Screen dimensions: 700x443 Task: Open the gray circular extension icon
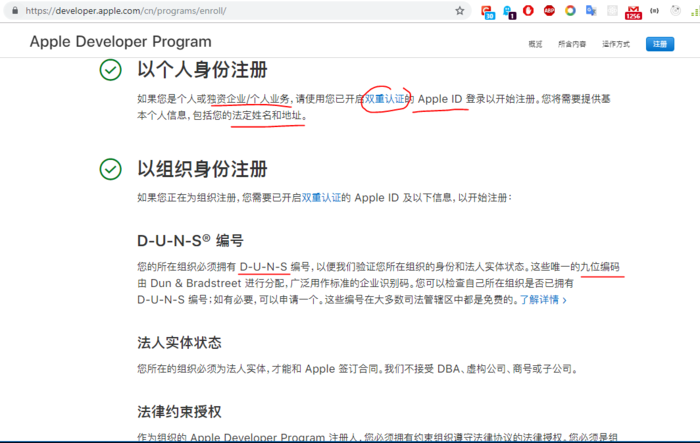pos(675,11)
